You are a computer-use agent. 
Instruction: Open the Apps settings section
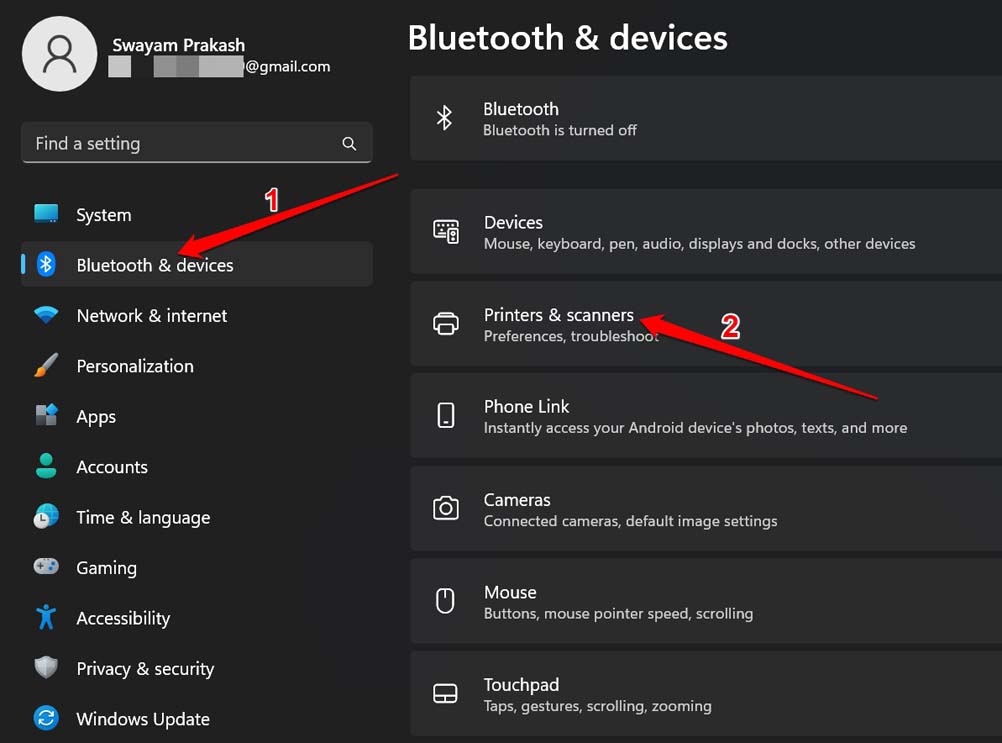(96, 417)
